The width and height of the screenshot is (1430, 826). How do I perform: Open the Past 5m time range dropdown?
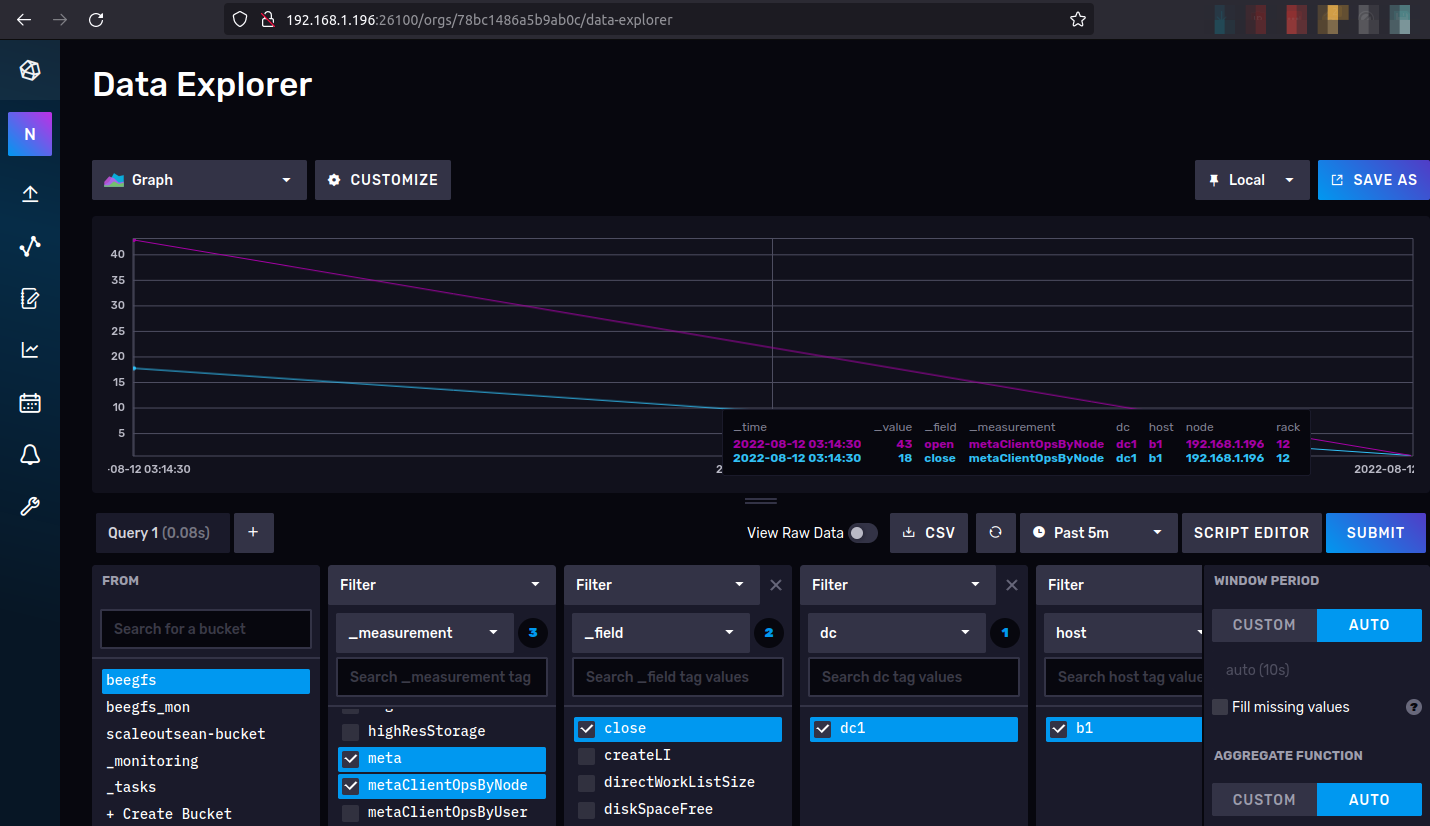point(1098,533)
